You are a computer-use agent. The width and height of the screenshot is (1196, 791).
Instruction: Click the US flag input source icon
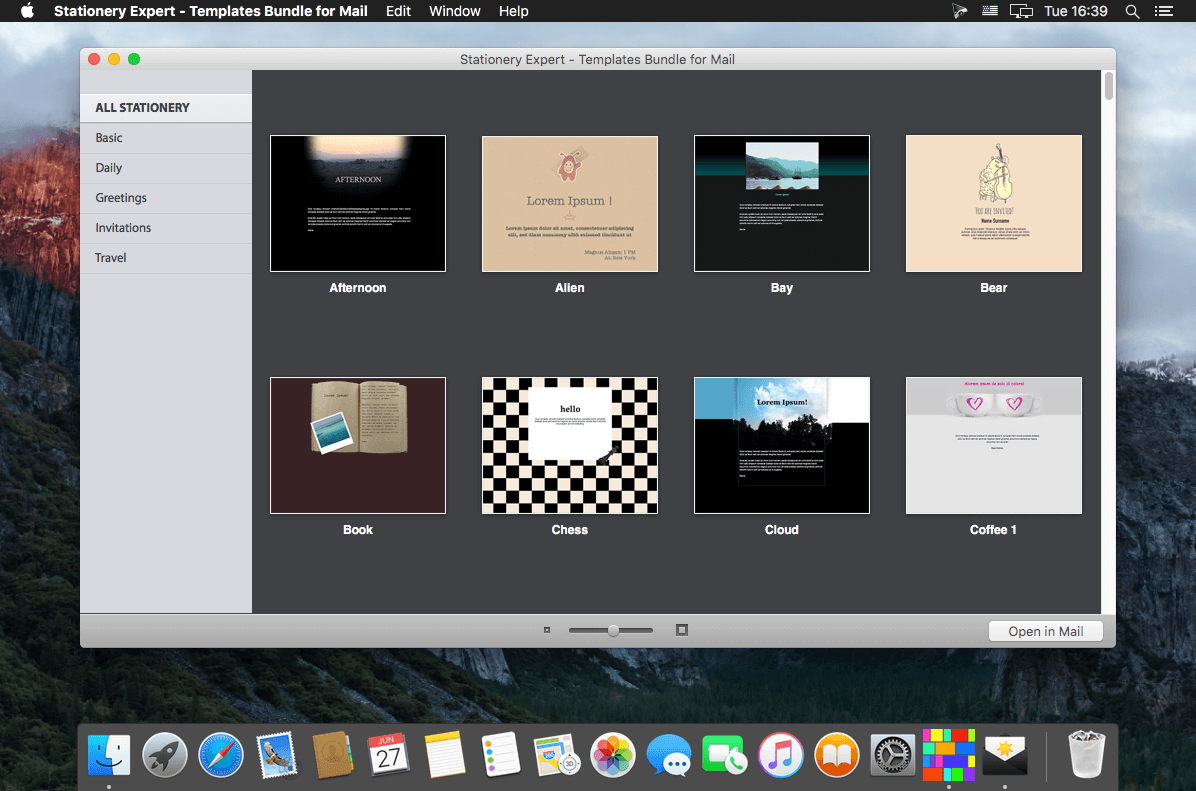pyautogui.click(x=990, y=11)
